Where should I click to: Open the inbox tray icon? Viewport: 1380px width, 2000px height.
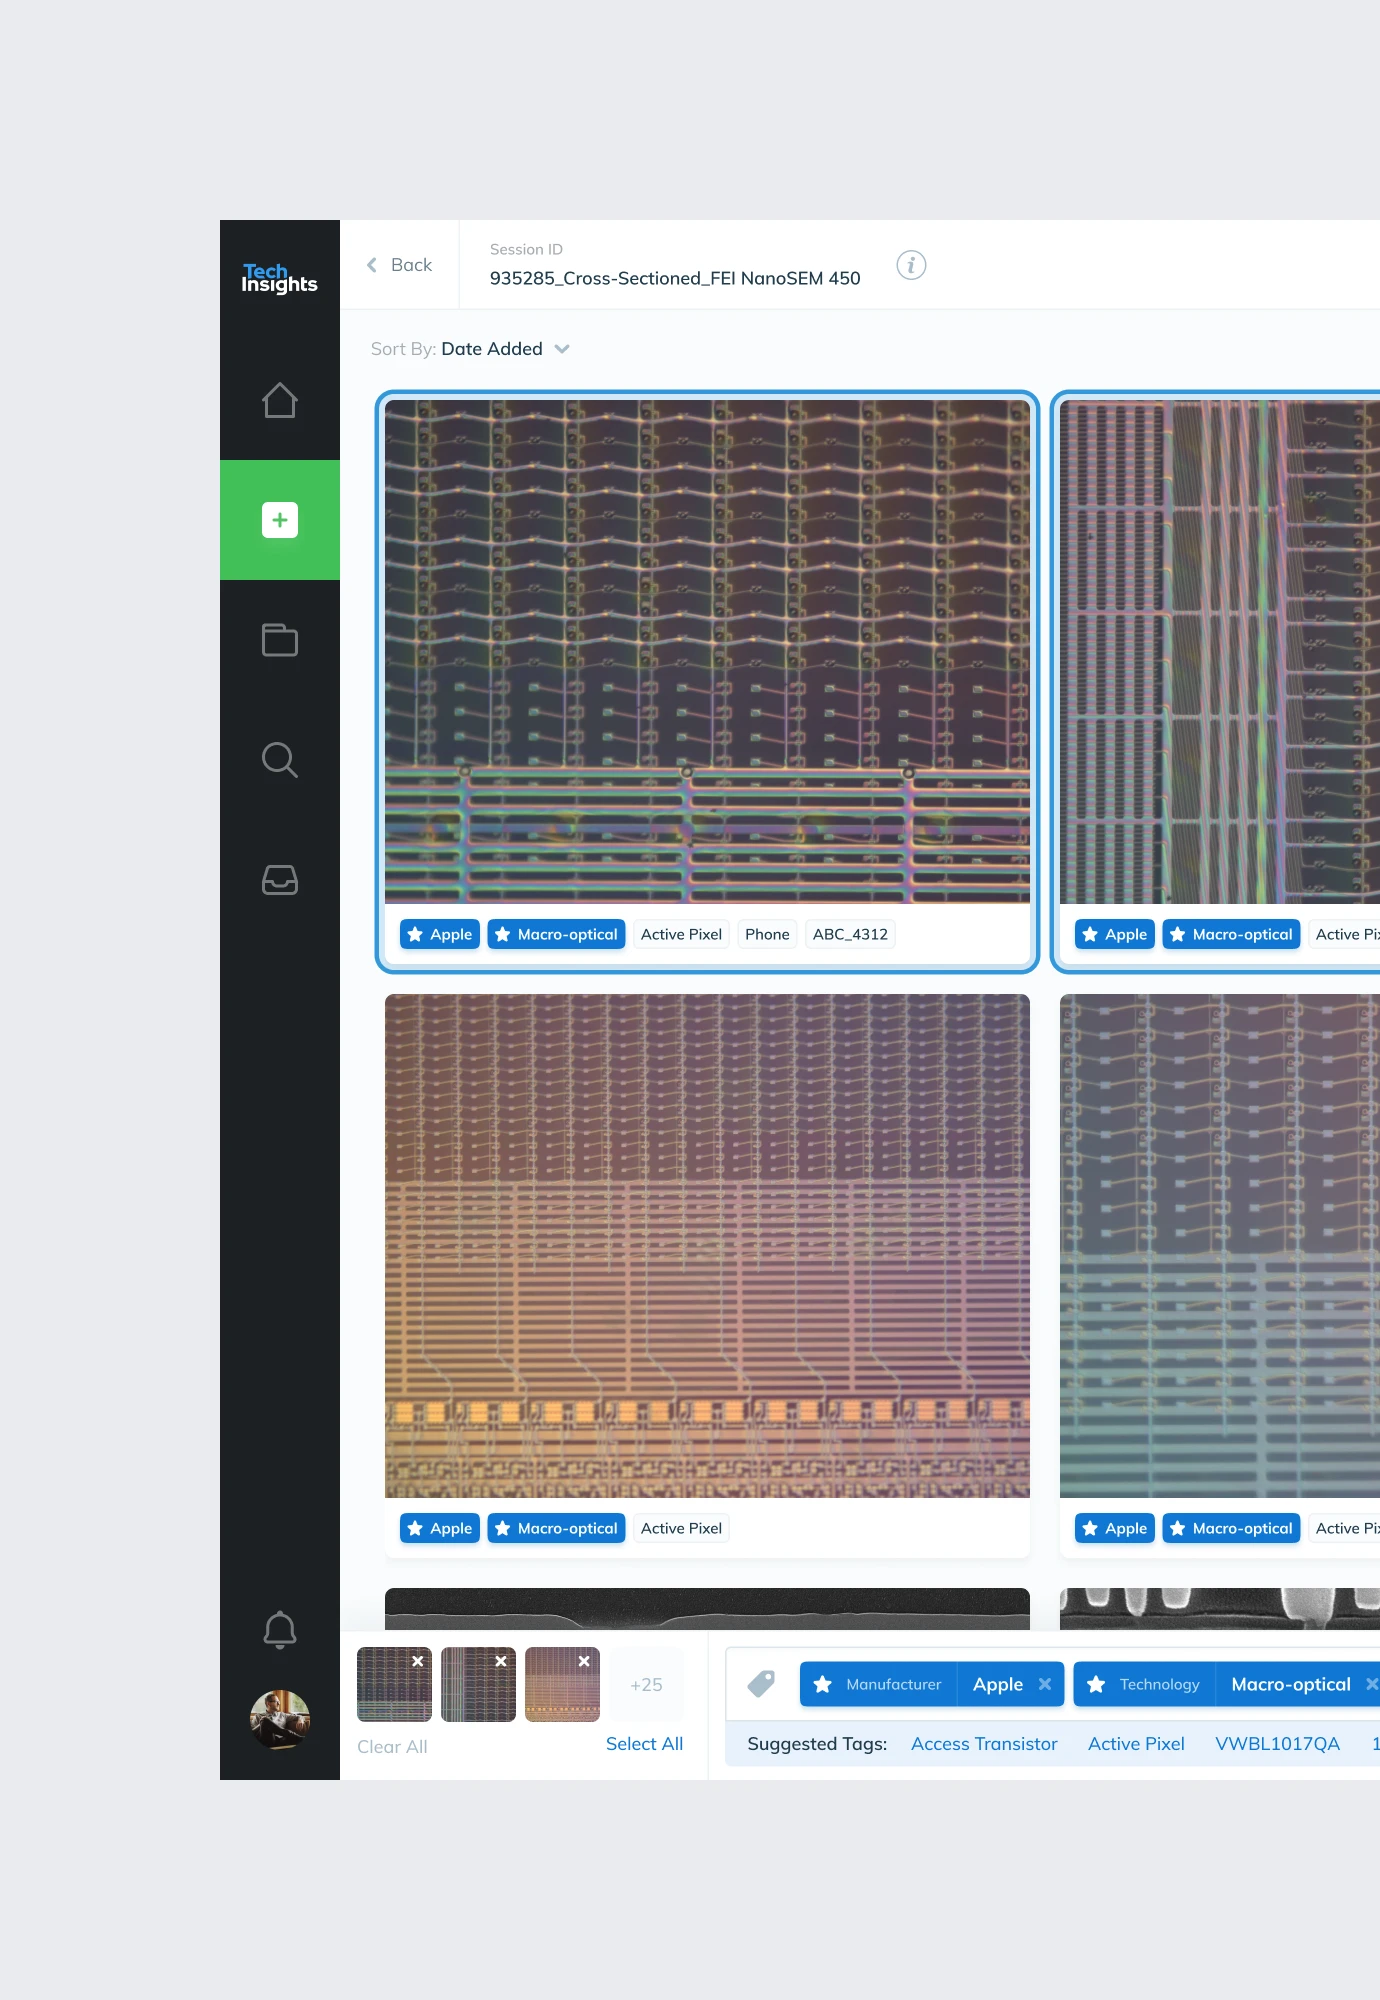point(279,880)
